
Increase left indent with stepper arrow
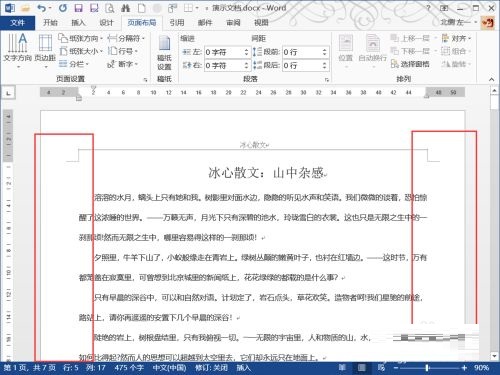point(247,50)
